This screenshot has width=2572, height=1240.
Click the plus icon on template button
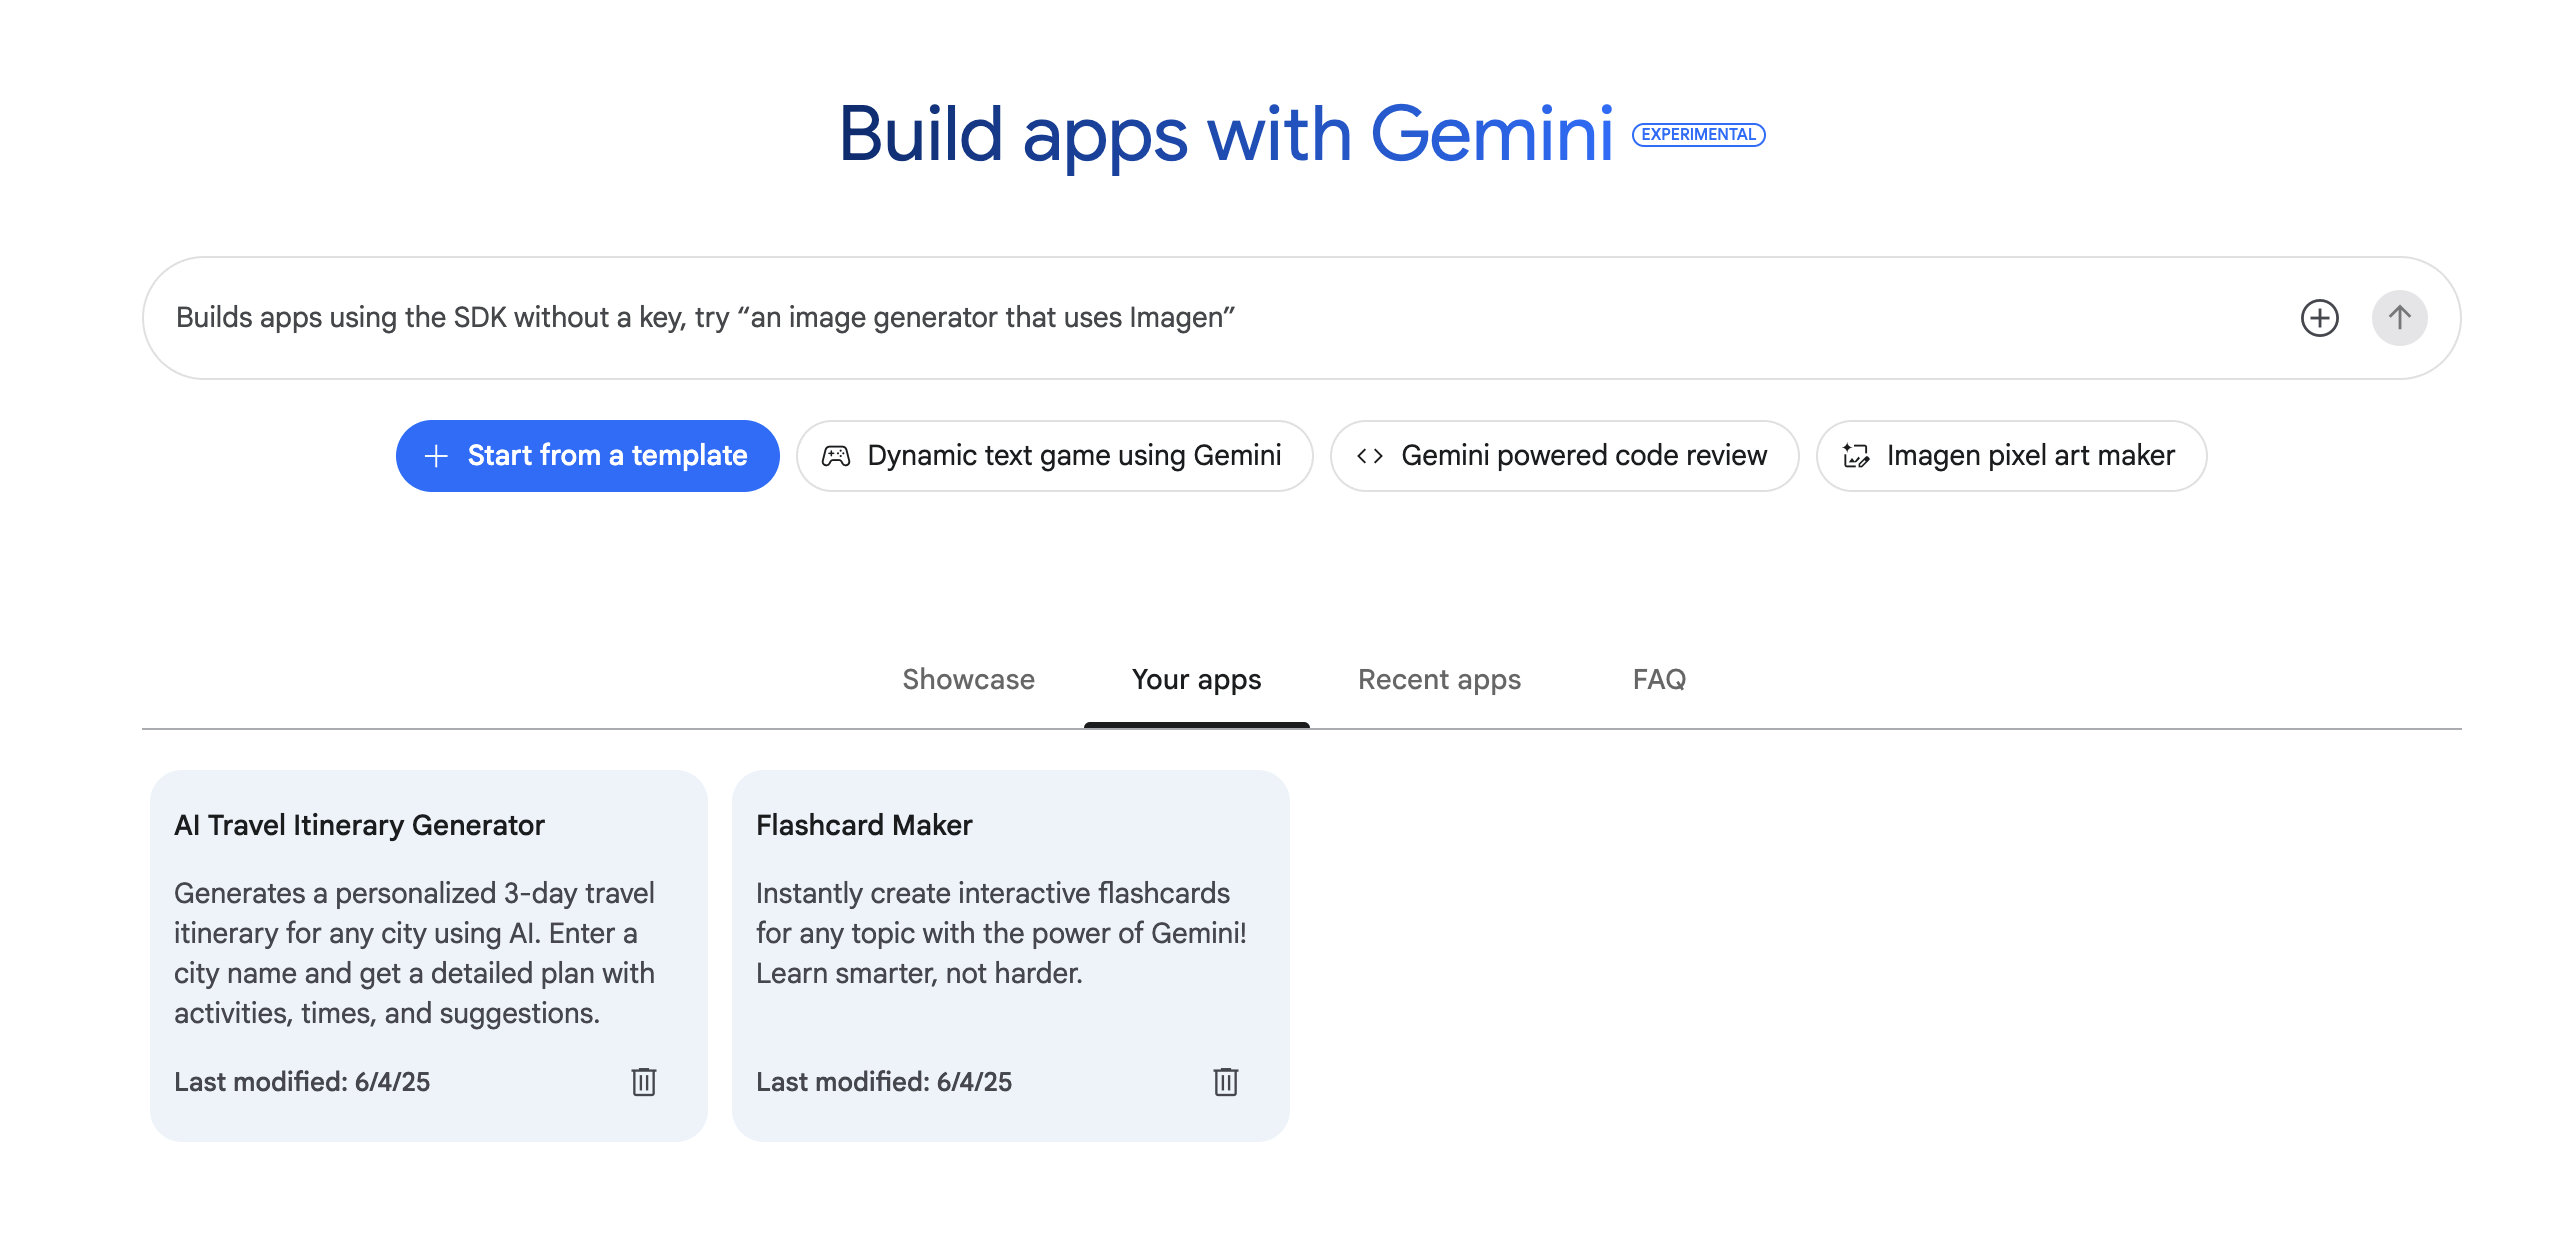click(436, 456)
